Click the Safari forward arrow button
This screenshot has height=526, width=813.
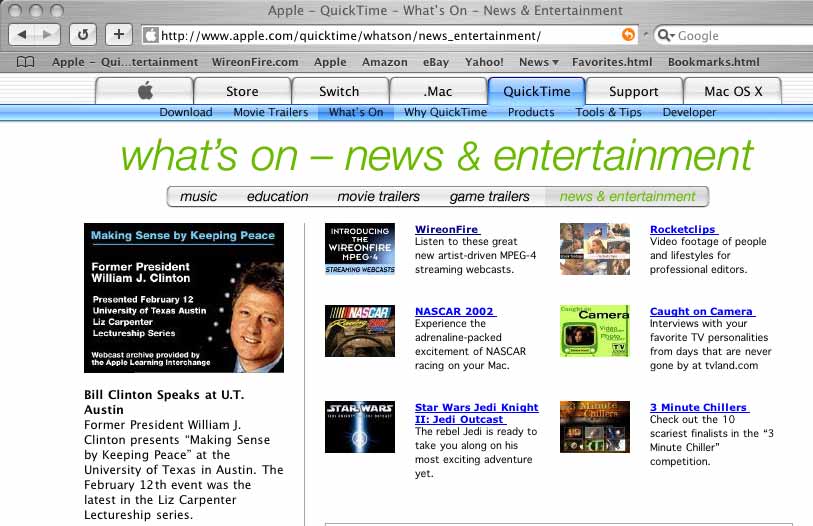coord(47,35)
